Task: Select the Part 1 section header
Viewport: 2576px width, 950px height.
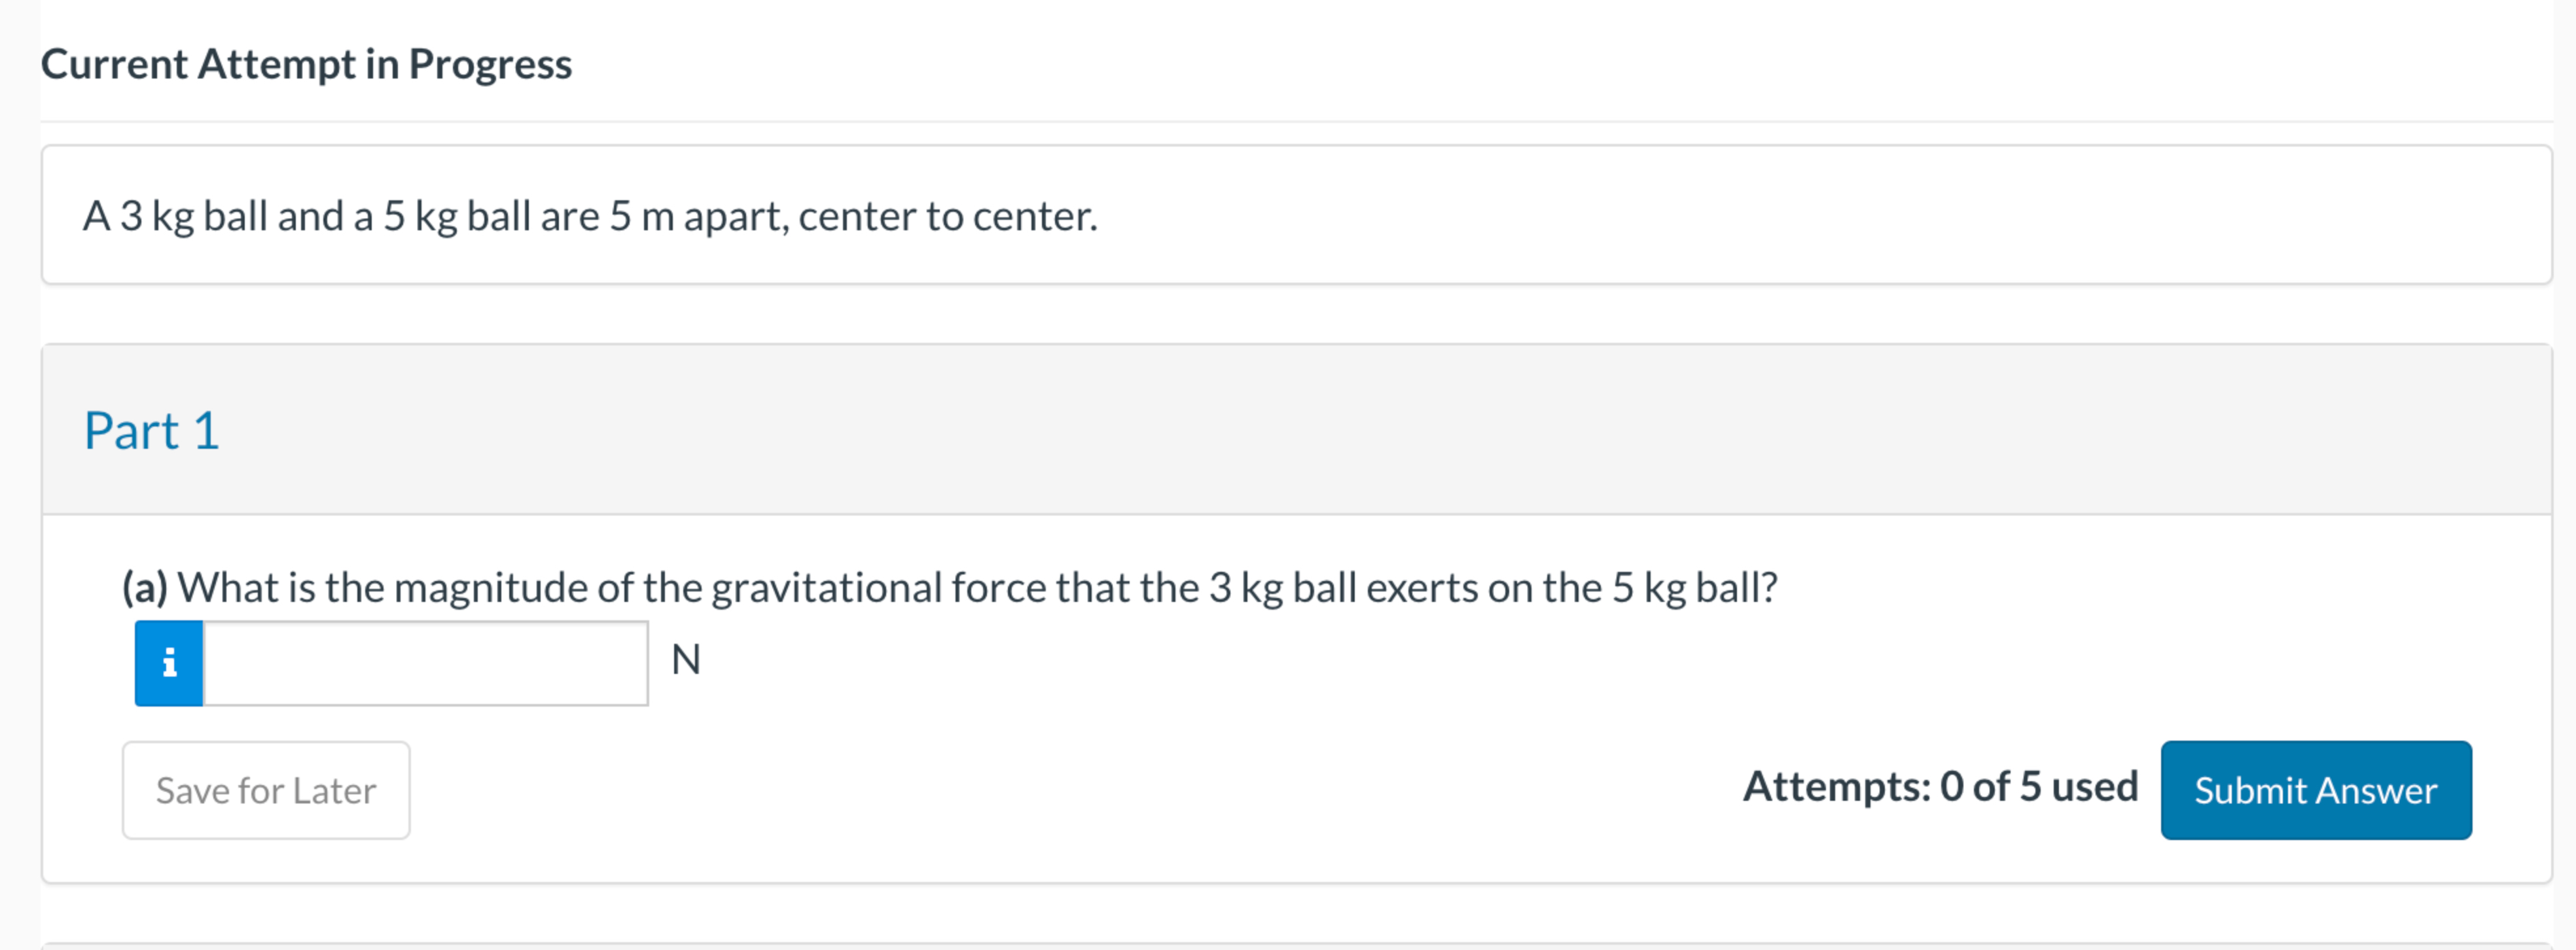Action: pos(151,430)
